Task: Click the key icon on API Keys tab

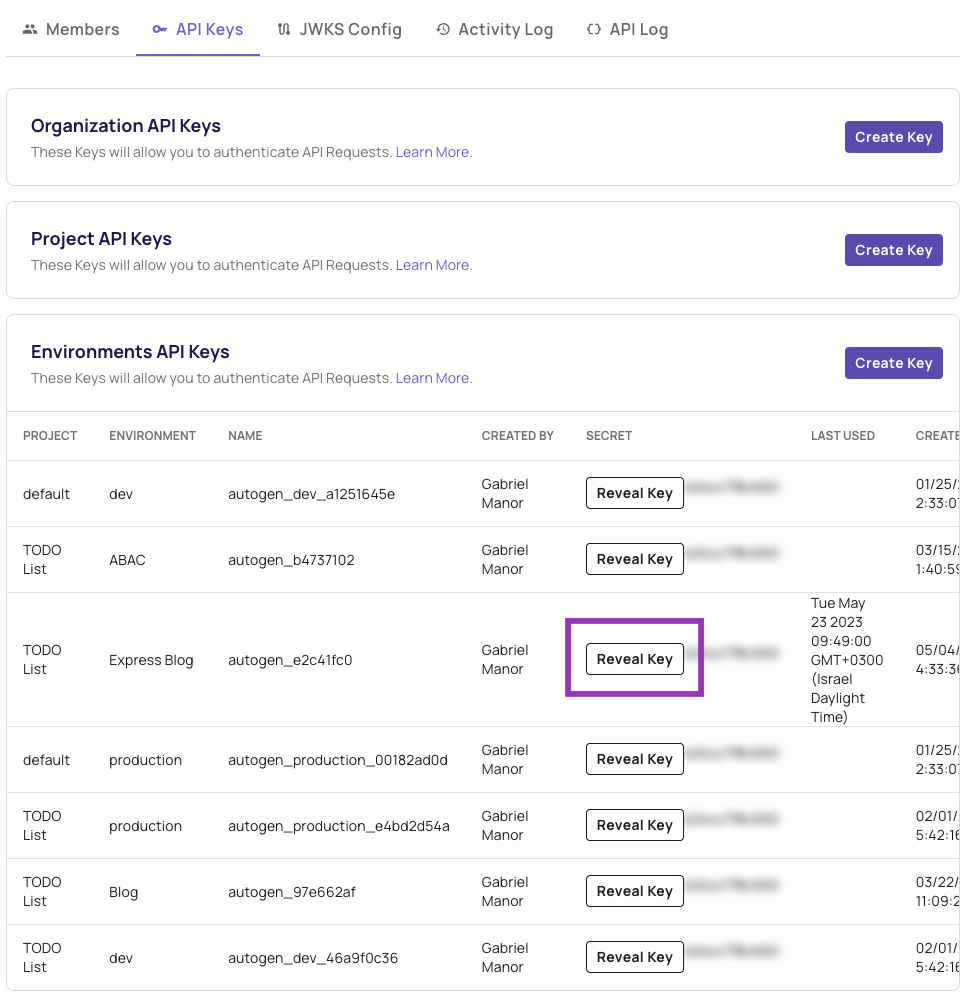Action: tap(159, 29)
